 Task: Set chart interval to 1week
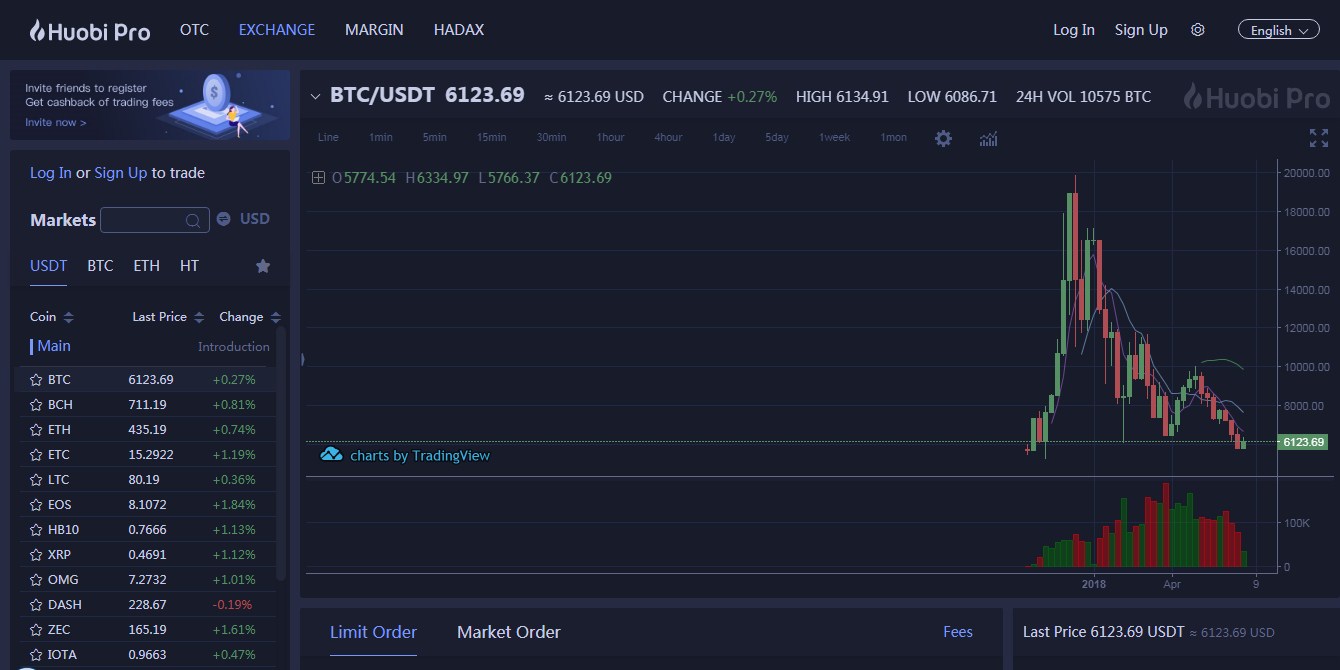pos(835,138)
